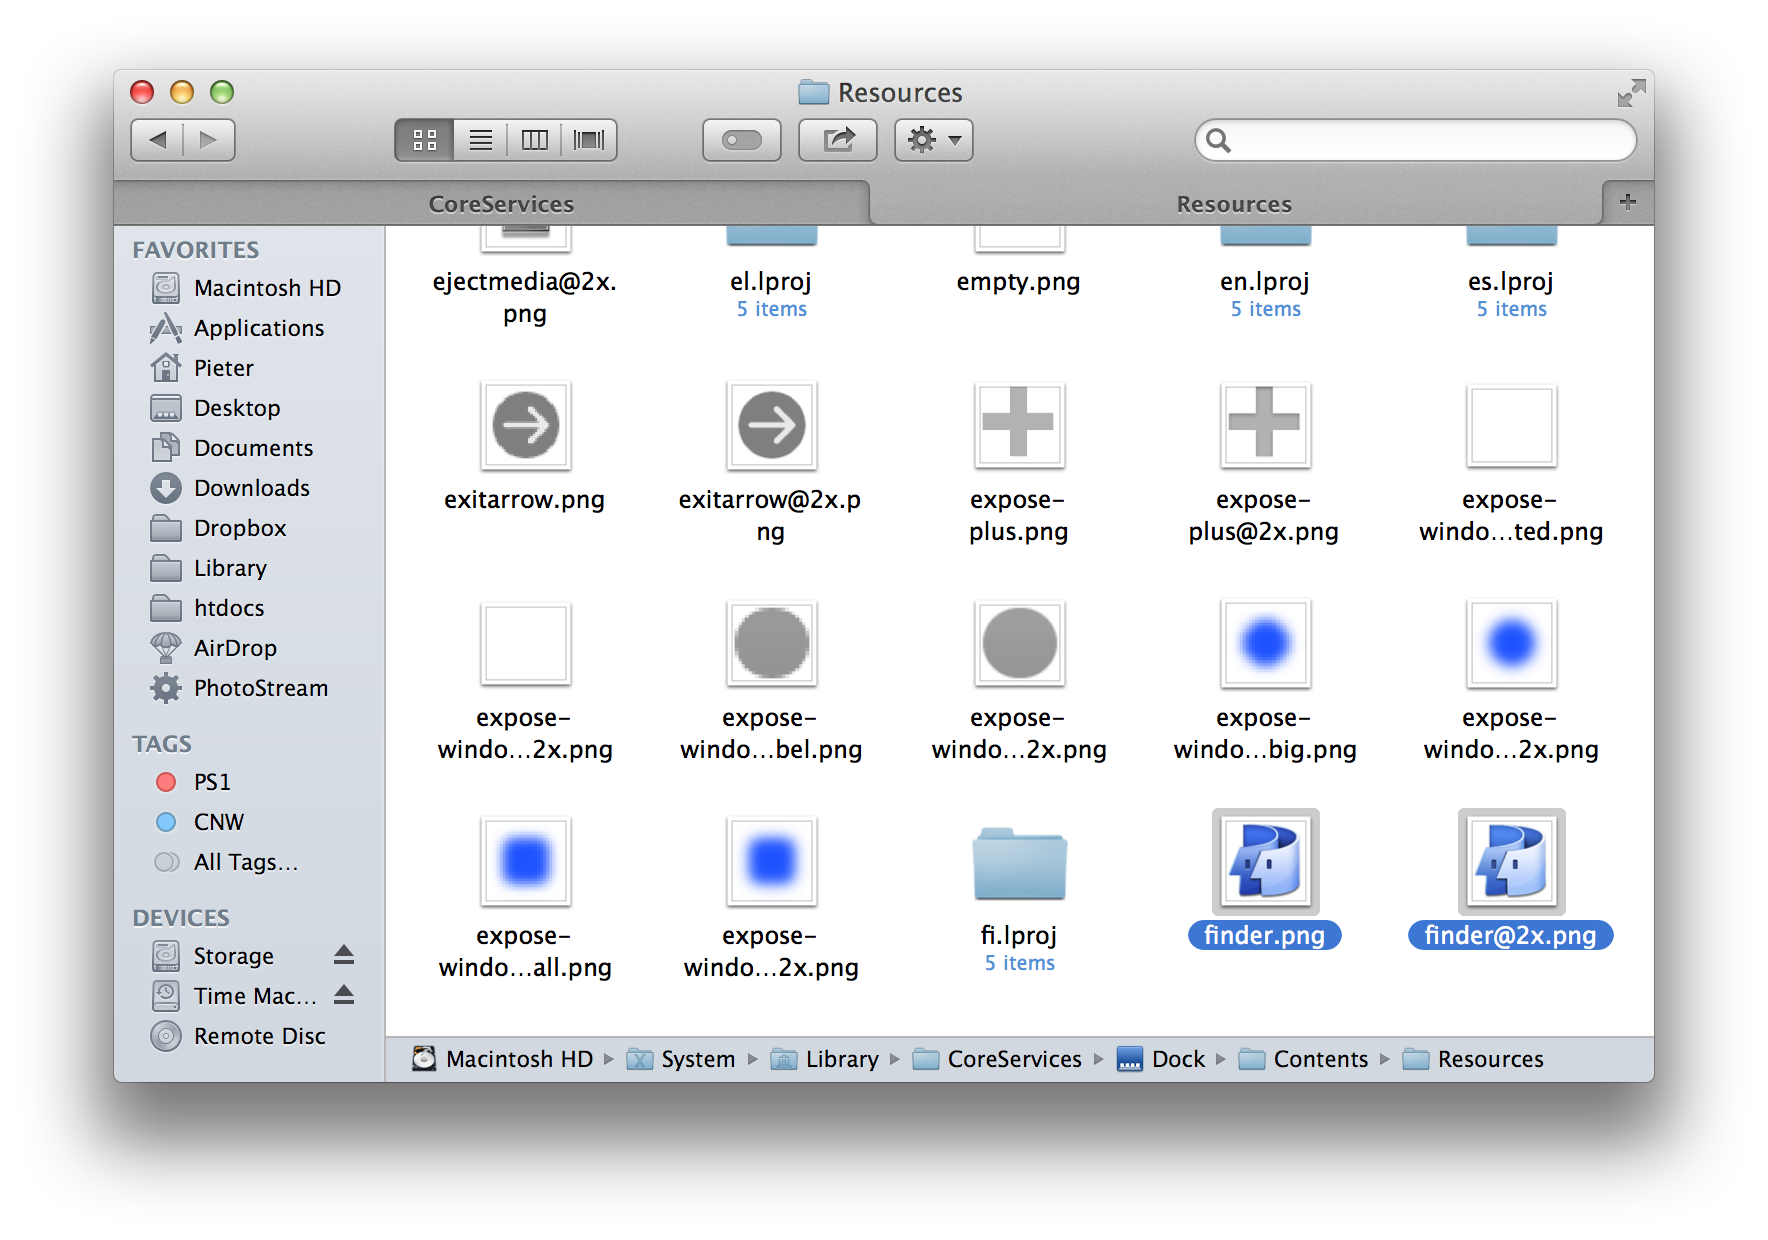Viewport: 1768px width, 1240px height.
Task: Jump to Contents in the path bar
Action: tap(1303, 1059)
